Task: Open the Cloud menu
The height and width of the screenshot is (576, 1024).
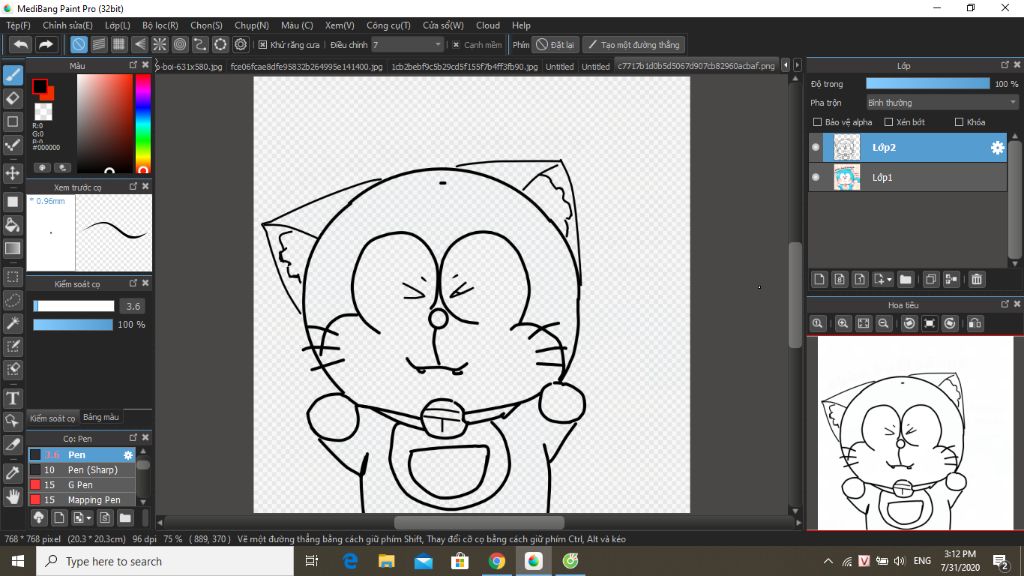Action: [x=488, y=25]
